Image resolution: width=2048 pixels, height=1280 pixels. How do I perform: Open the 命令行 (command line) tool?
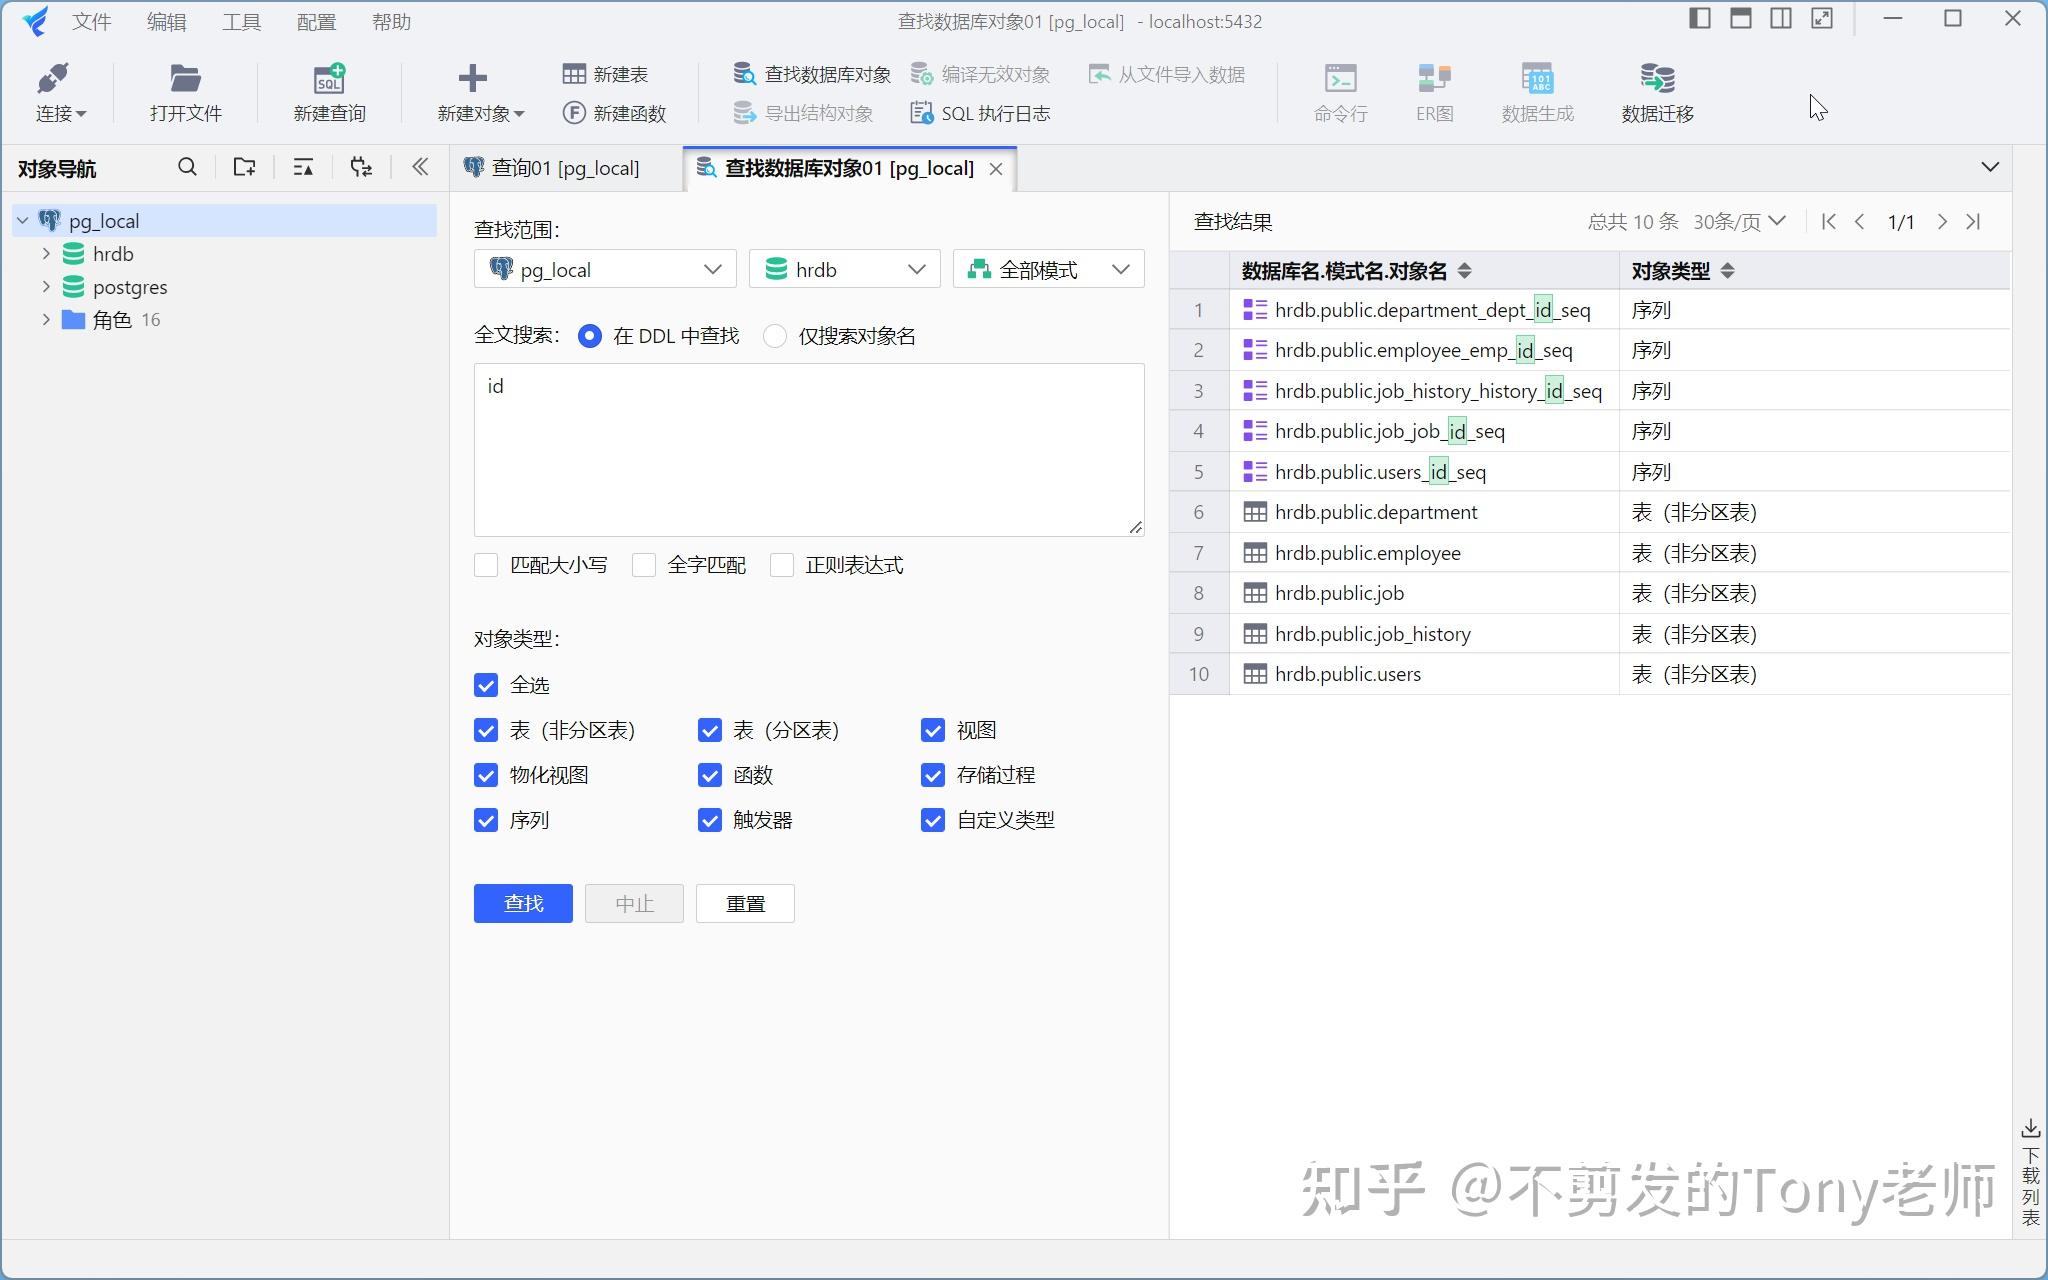click(x=1339, y=92)
